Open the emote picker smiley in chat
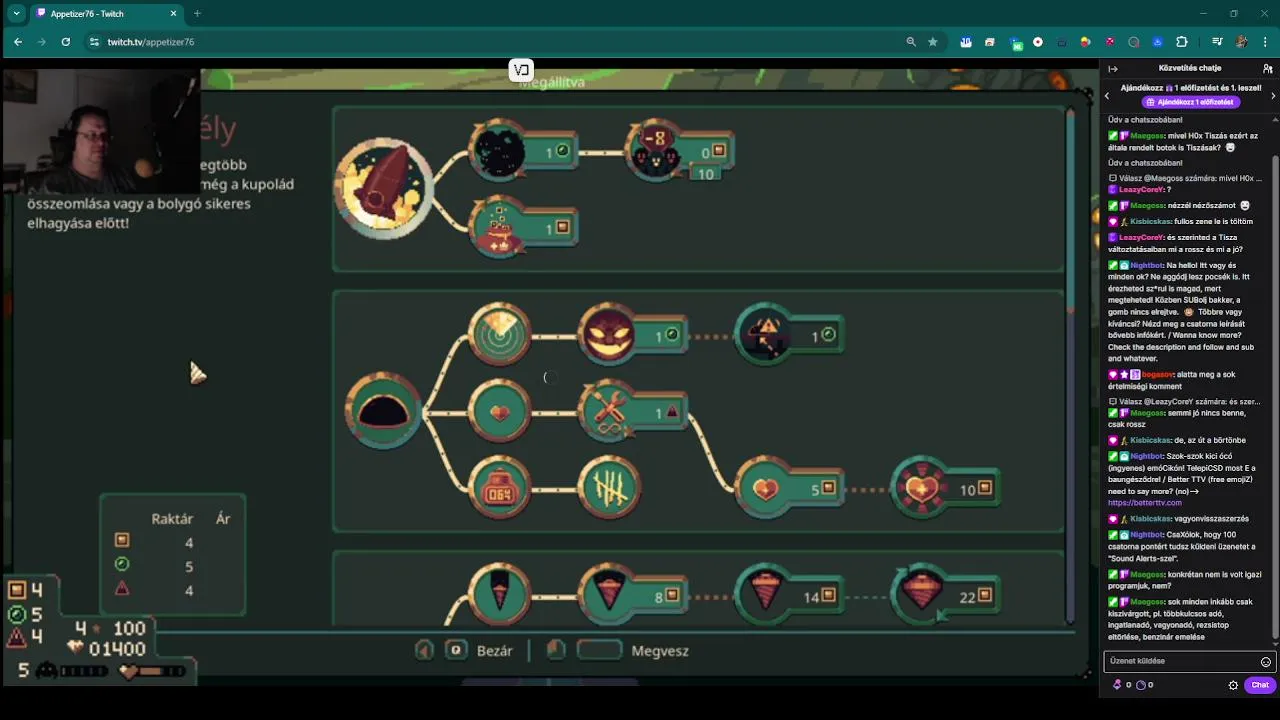The width and height of the screenshot is (1280, 720). 1265,661
